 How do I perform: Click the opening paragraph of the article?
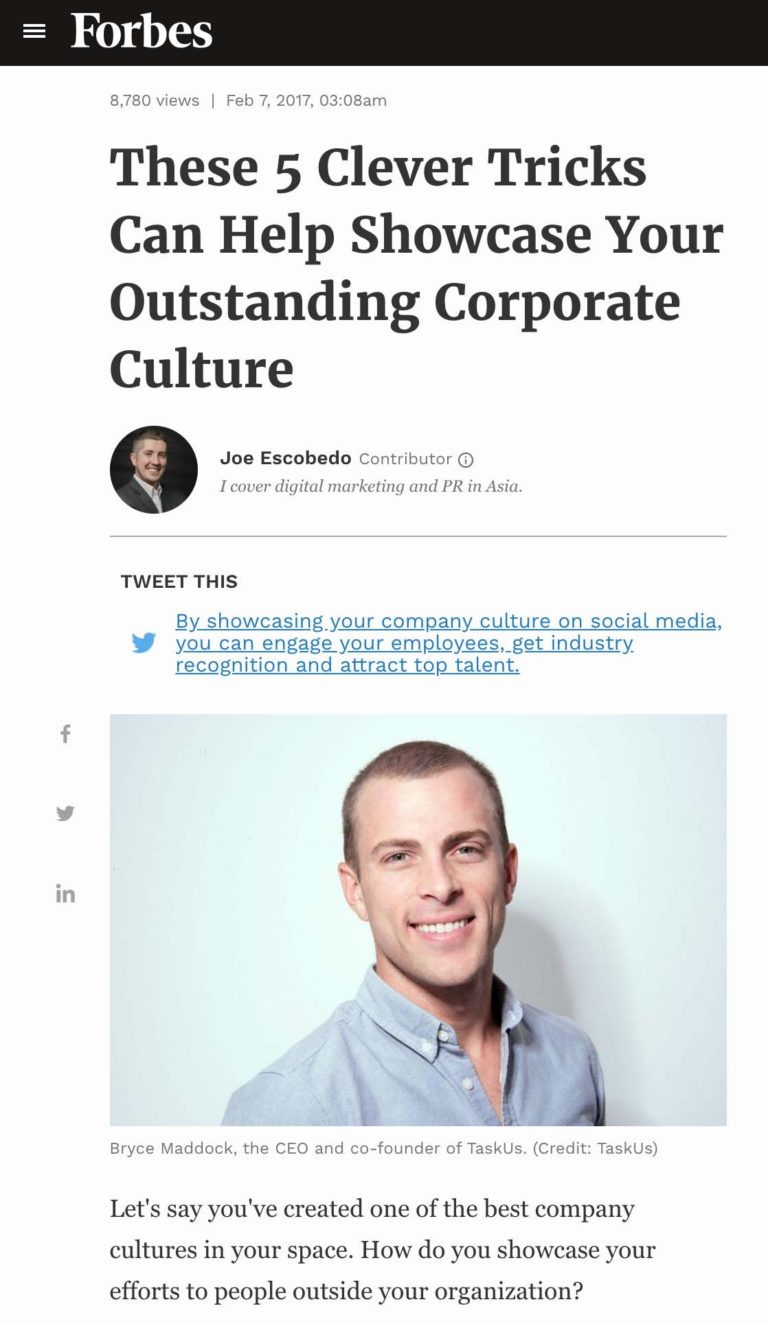click(x=383, y=1250)
